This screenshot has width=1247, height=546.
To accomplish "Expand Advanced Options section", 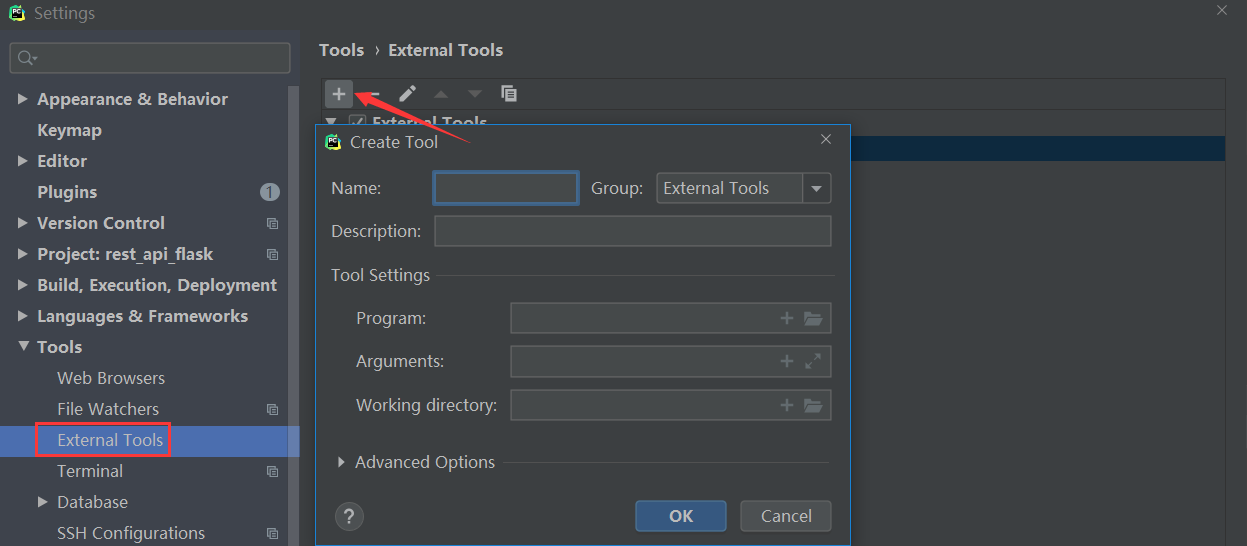I will 342,462.
